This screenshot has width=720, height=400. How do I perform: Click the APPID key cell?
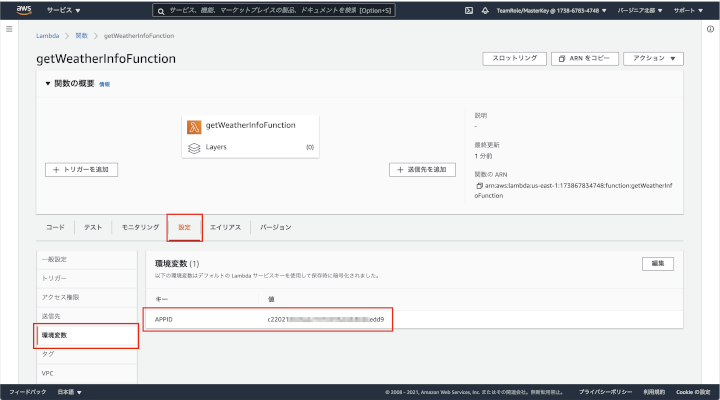point(163,319)
